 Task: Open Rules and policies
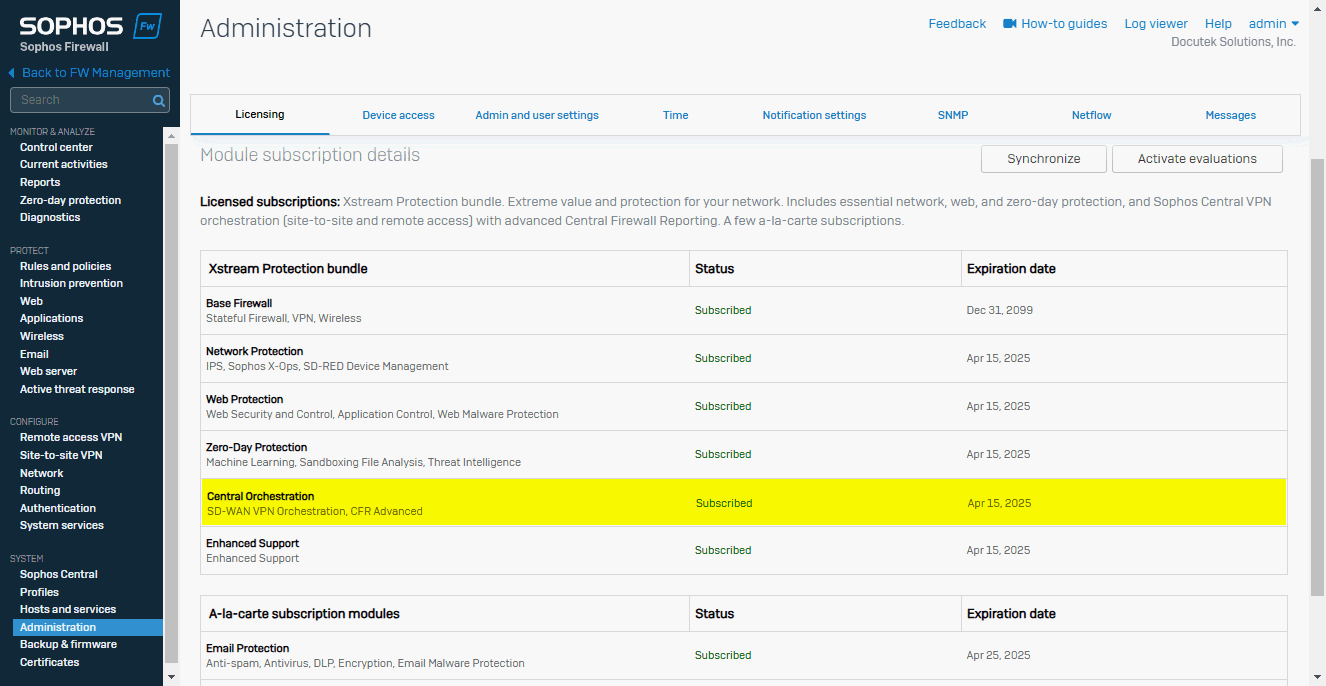click(x=66, y=266)
